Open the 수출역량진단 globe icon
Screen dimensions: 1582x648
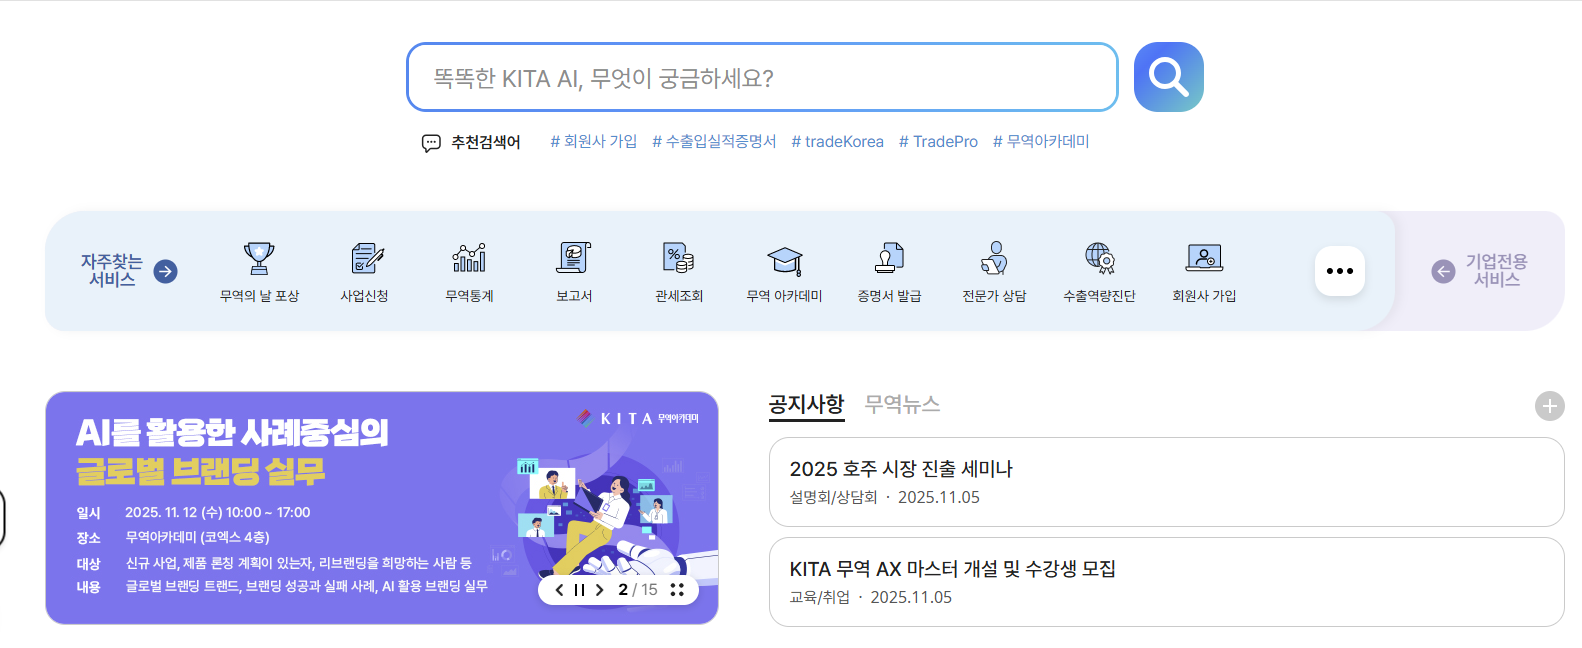click(x=1099, y=258)
